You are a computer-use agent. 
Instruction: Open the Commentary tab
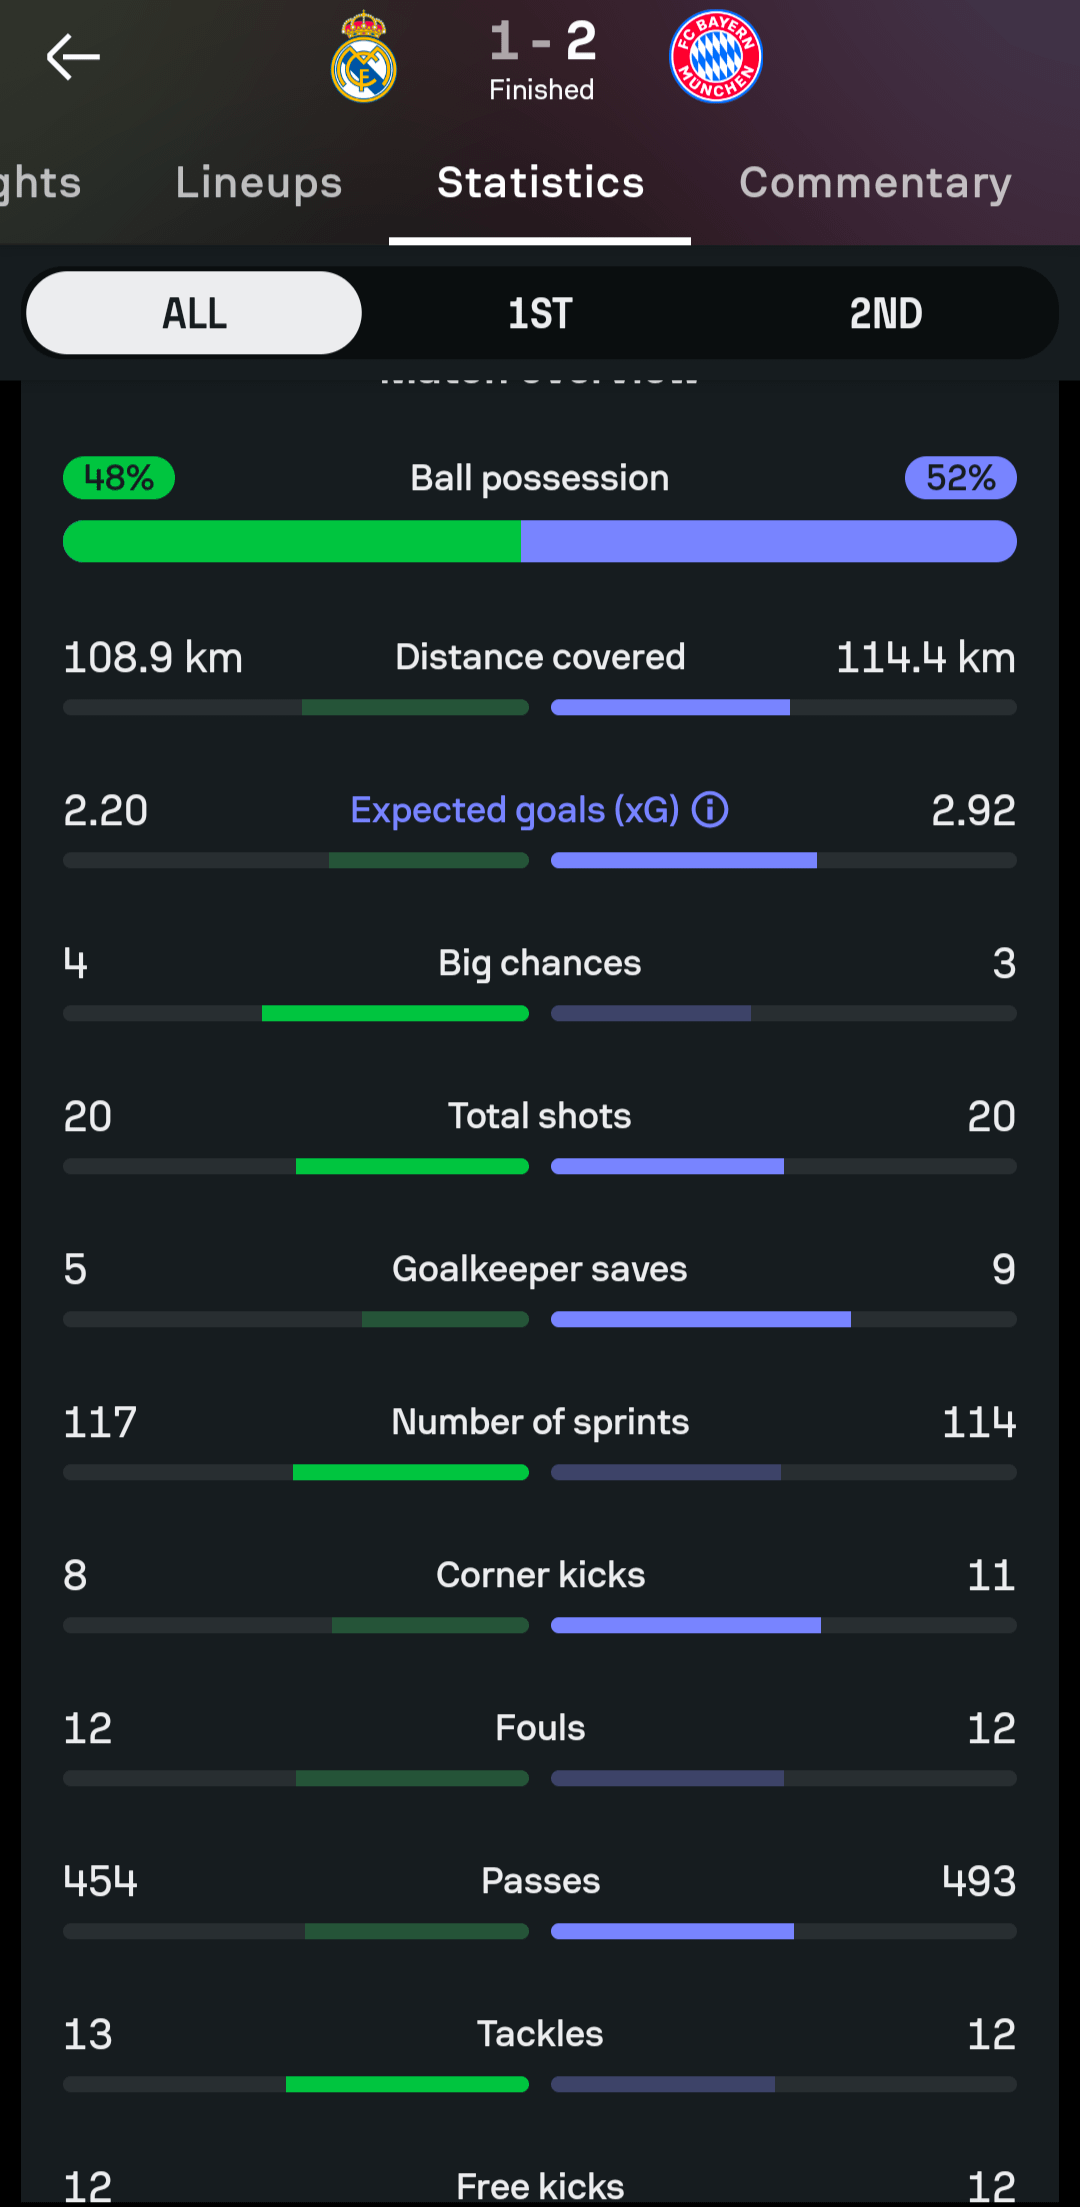(875, 183)
